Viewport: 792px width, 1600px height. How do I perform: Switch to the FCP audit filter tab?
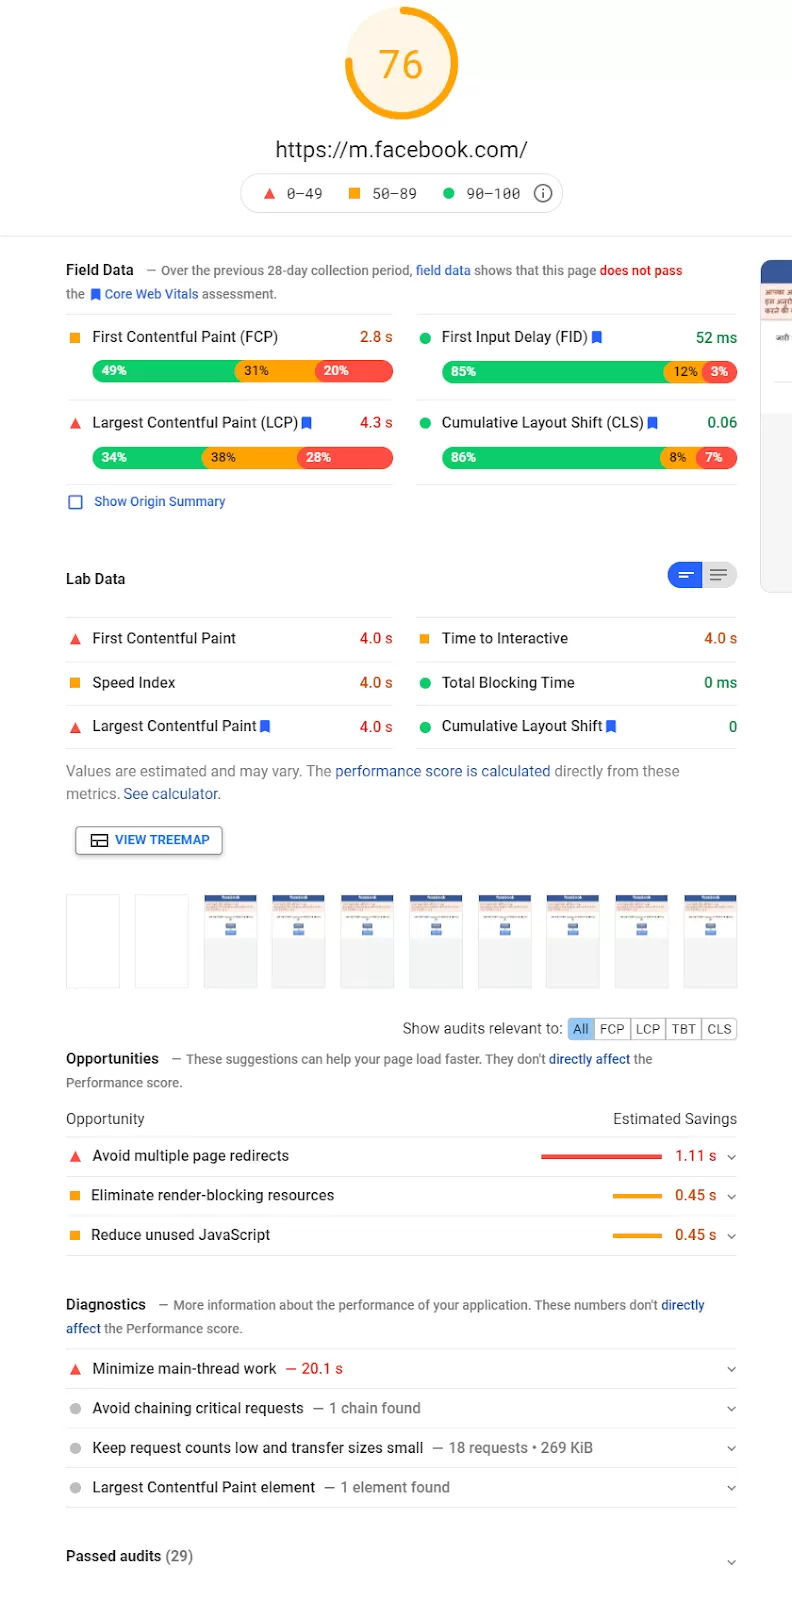[612, 1028]
